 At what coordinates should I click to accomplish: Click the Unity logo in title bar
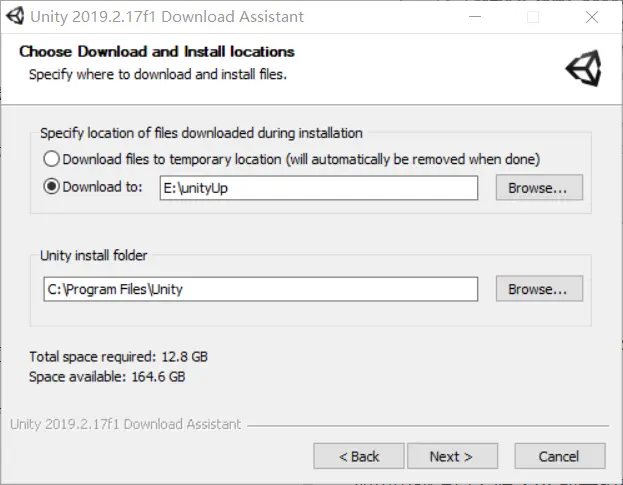point(15,16)
